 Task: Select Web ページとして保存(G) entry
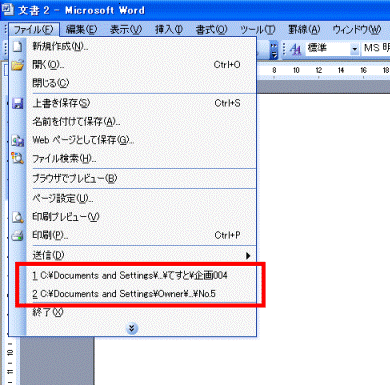pyautogui.click(x=141, y=140)
